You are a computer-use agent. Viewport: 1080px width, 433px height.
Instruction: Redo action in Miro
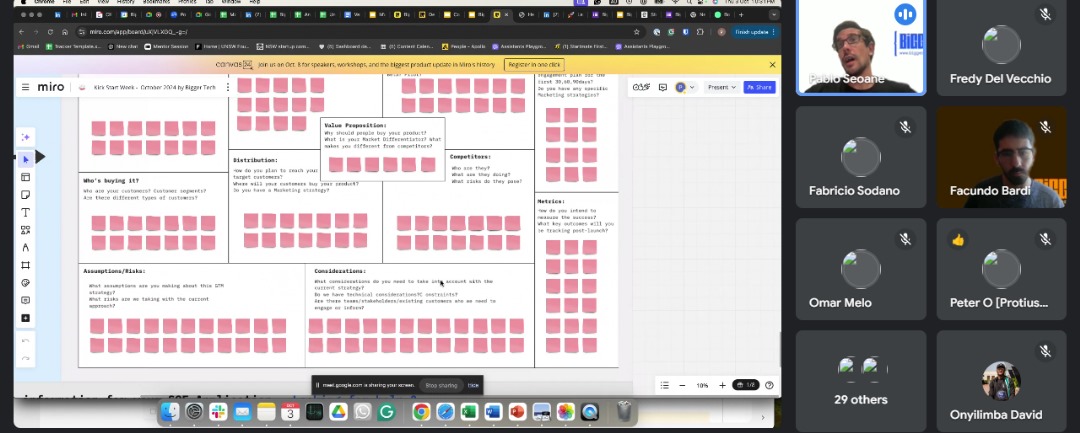coord(25,358)
